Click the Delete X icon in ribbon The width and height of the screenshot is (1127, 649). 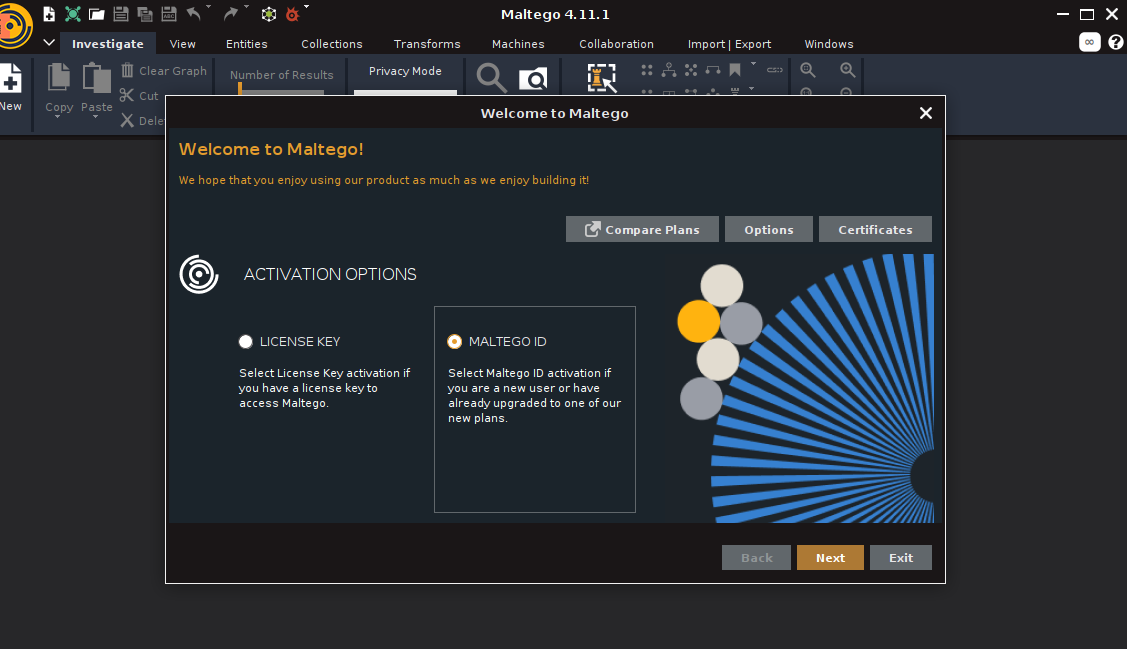click(126, 120)
